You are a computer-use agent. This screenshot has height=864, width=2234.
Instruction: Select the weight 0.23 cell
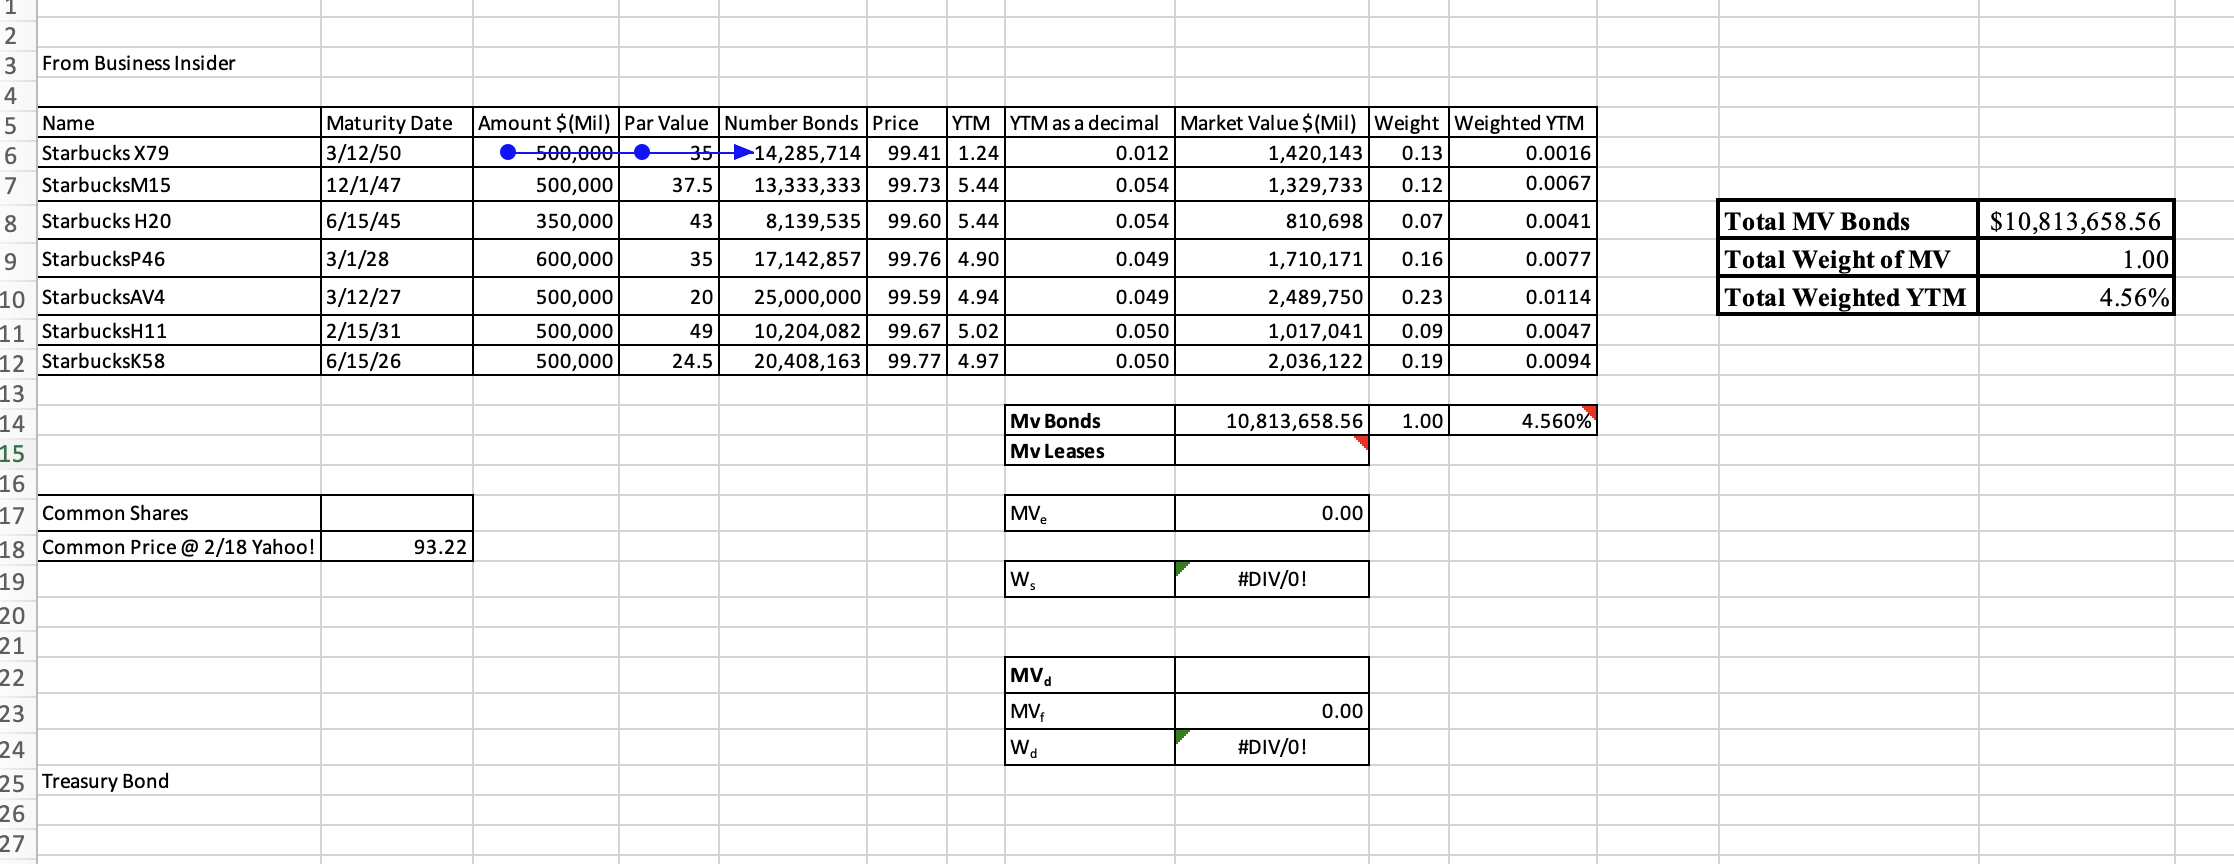(x=1409, y=297)
